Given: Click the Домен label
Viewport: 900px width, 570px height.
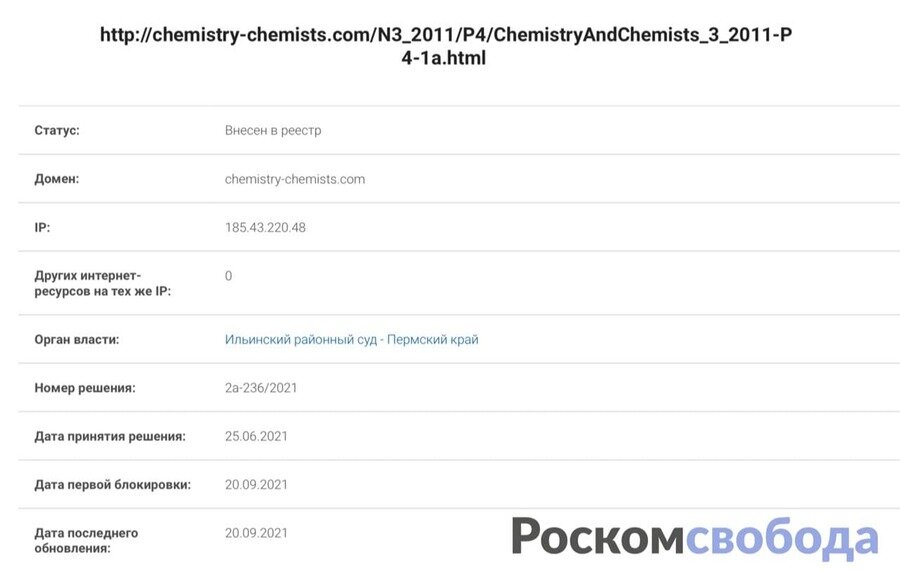Looking at the screenshot, I should [x=56, y=179].
